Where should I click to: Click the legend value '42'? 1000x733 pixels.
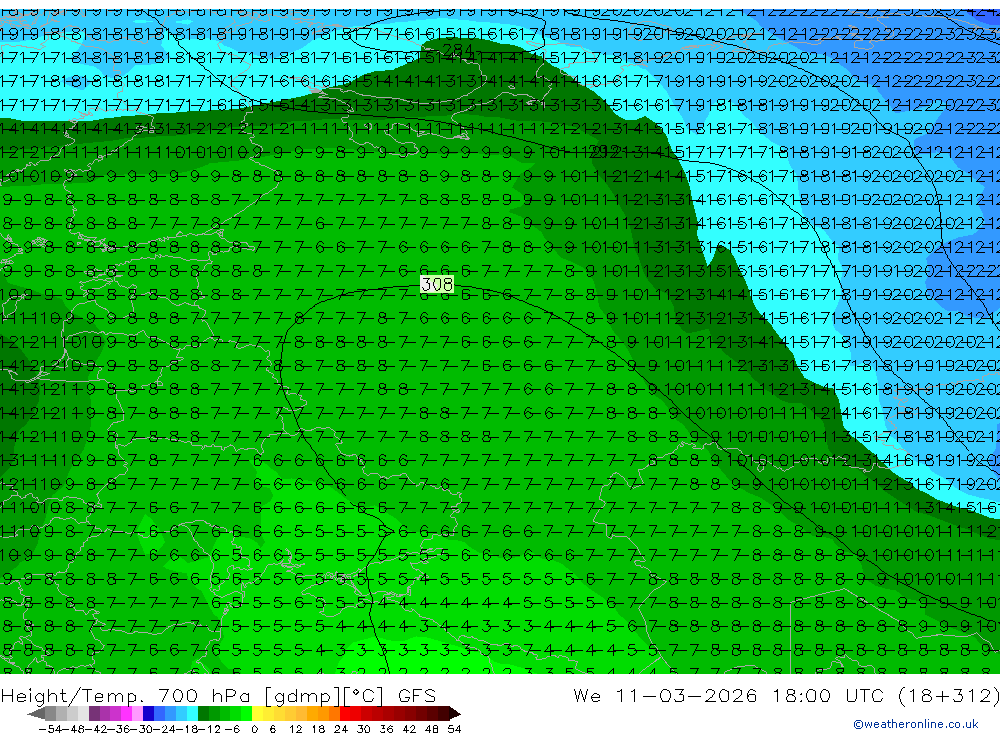click(409, 729)
